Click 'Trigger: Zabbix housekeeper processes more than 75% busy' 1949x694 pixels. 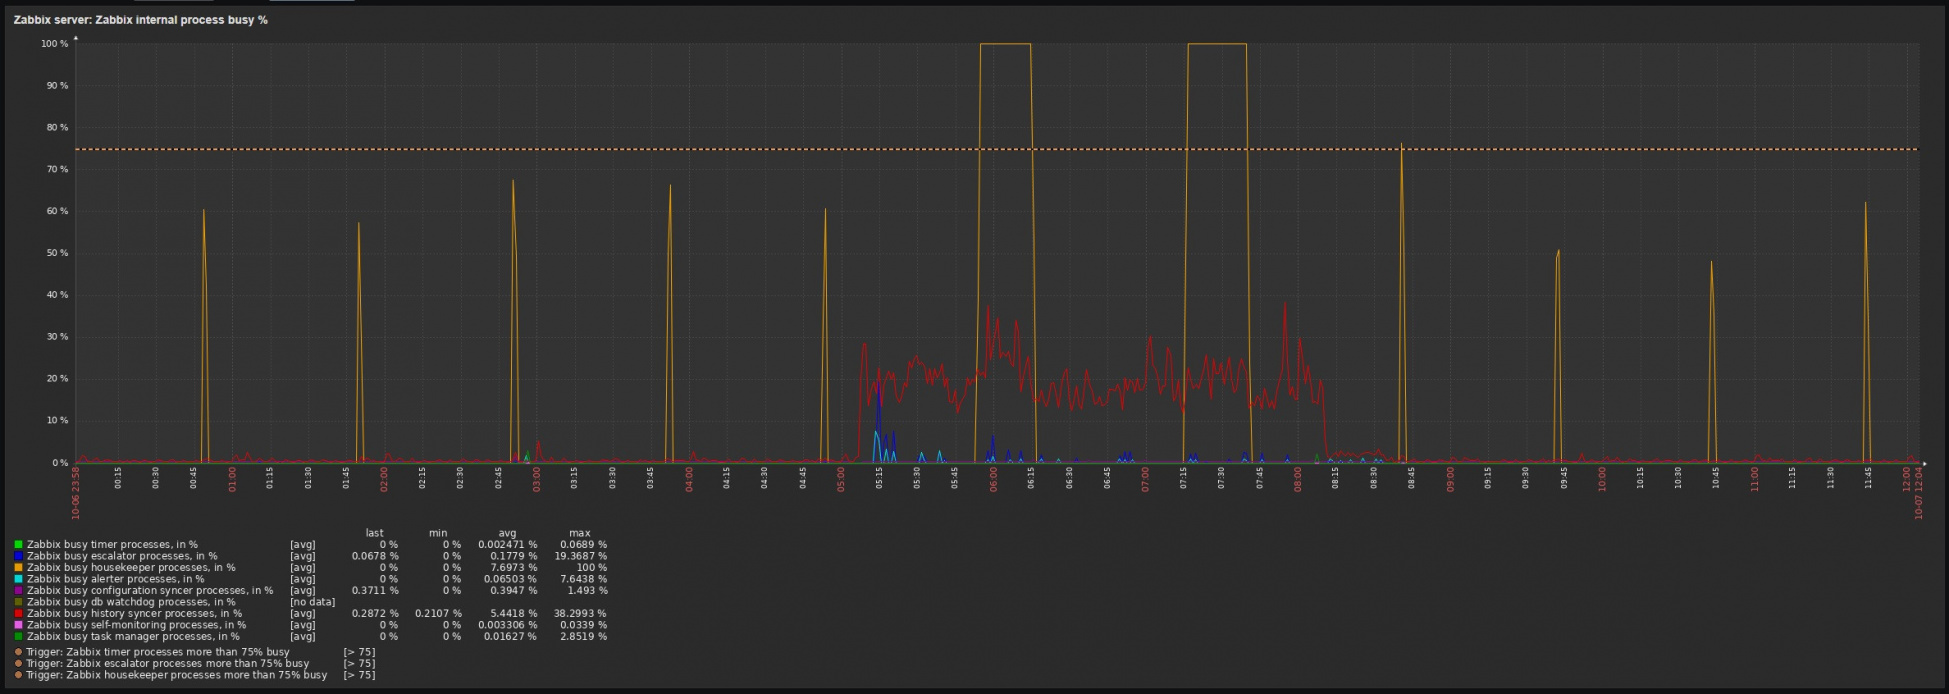click(177, 675)
